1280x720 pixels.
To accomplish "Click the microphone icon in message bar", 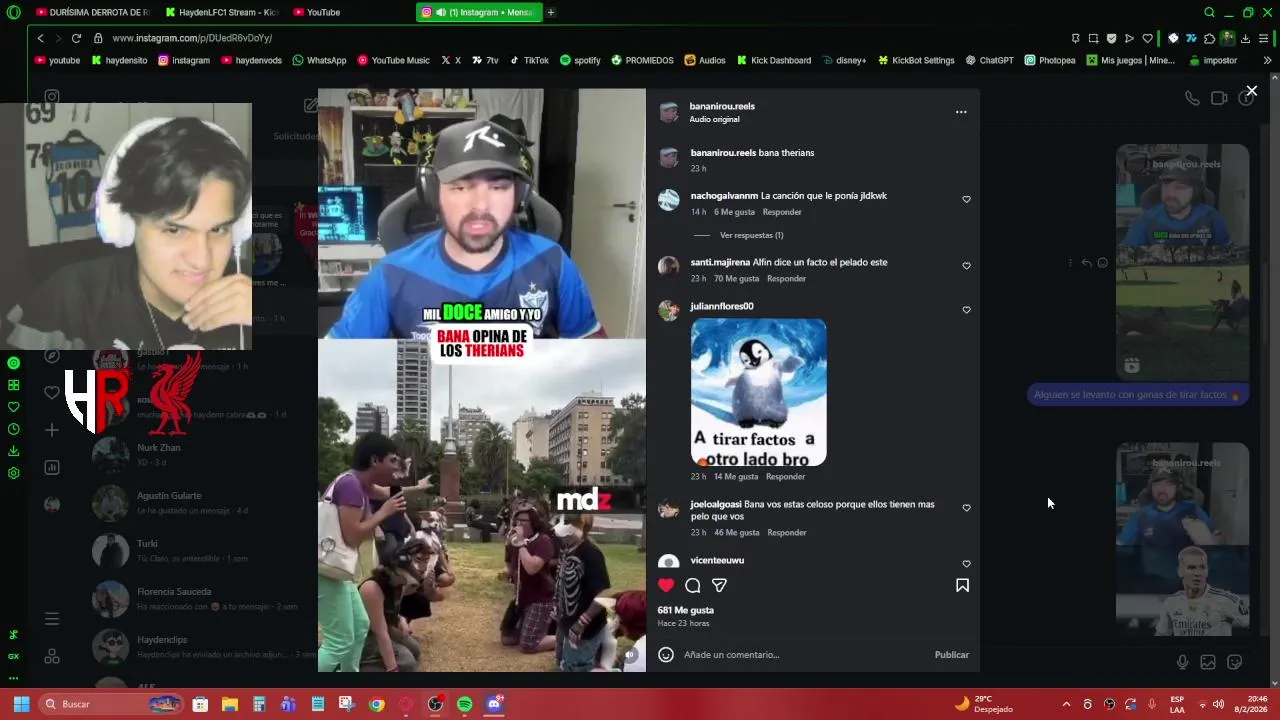I will pos(1182,662).
